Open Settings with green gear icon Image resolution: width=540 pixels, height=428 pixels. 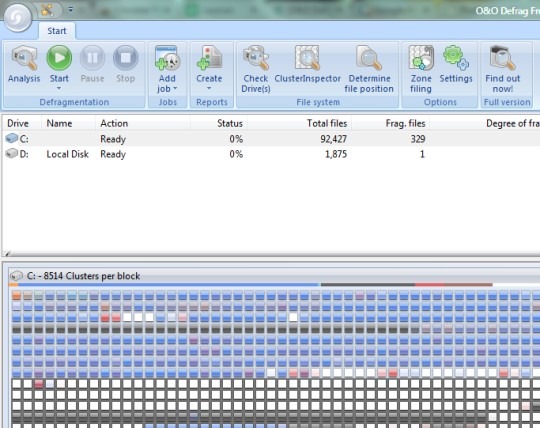click(x=456, y=65)
